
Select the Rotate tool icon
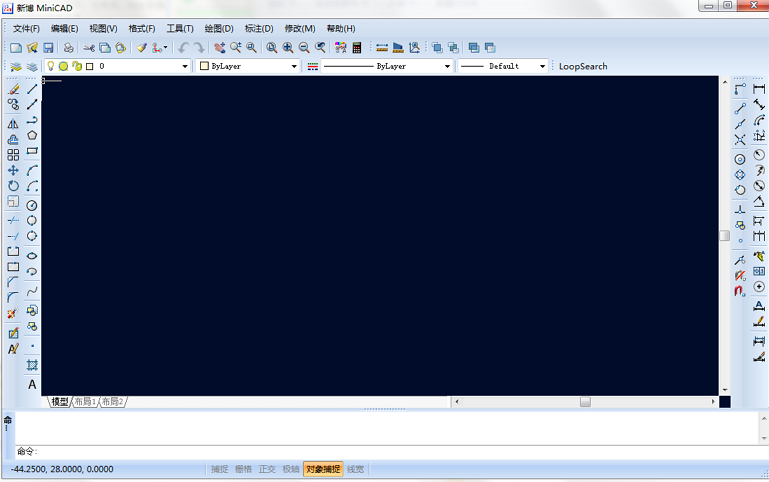click(x=13, y=186)
